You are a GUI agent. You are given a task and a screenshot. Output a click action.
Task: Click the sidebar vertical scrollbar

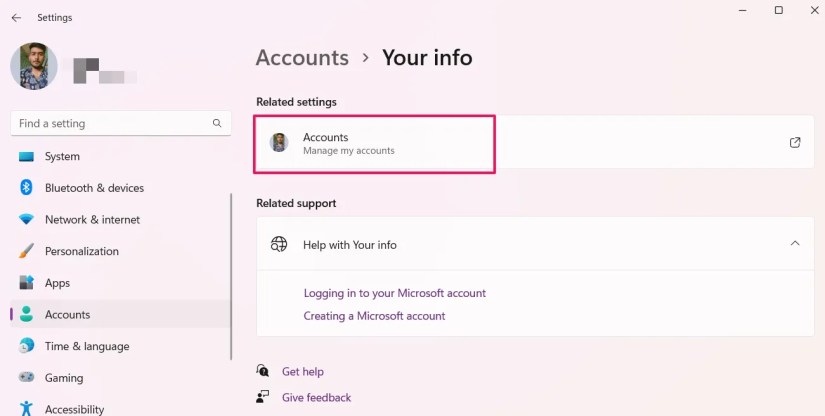(x=231, y=277)
